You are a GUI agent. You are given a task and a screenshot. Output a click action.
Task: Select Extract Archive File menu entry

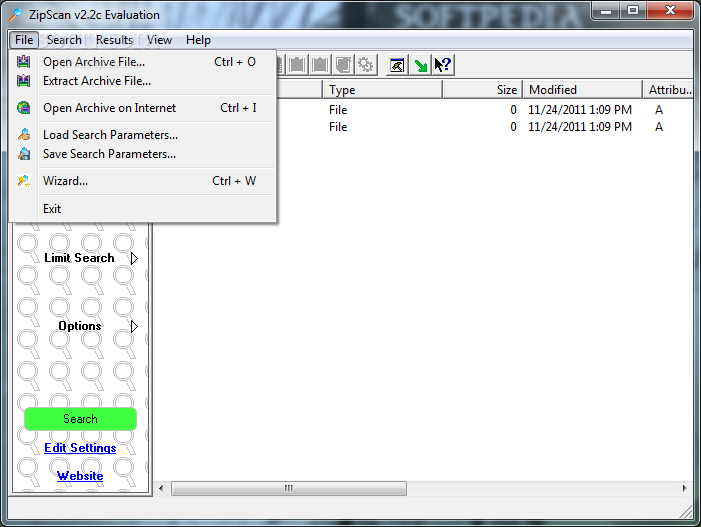coord(142,81)
